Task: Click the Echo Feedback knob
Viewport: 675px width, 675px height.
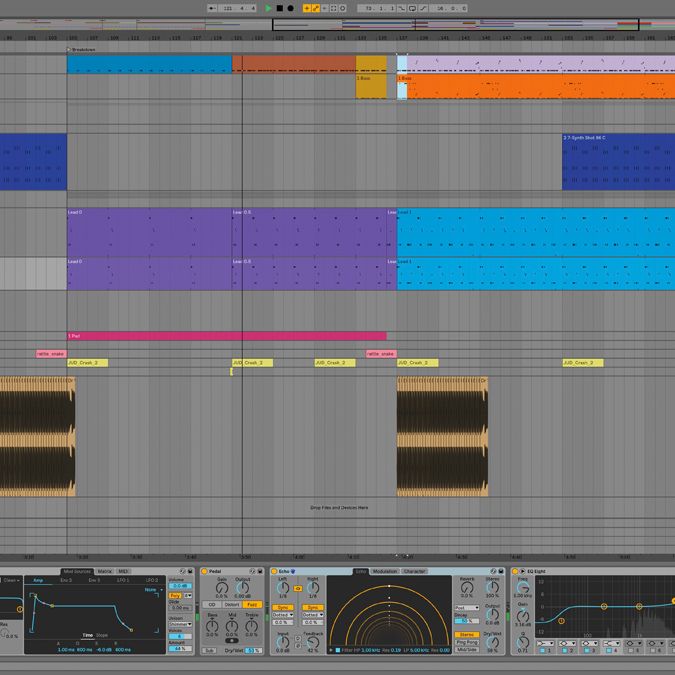Action: [x=313, y=643]
